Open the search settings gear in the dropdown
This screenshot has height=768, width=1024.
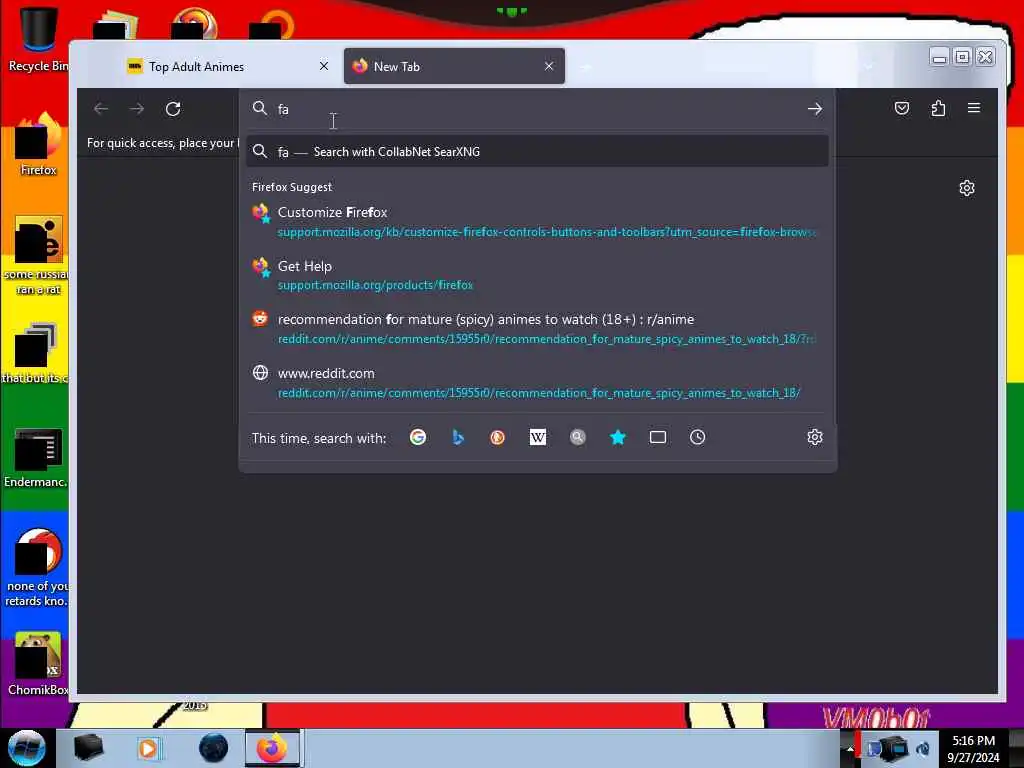tap(814, 437)
